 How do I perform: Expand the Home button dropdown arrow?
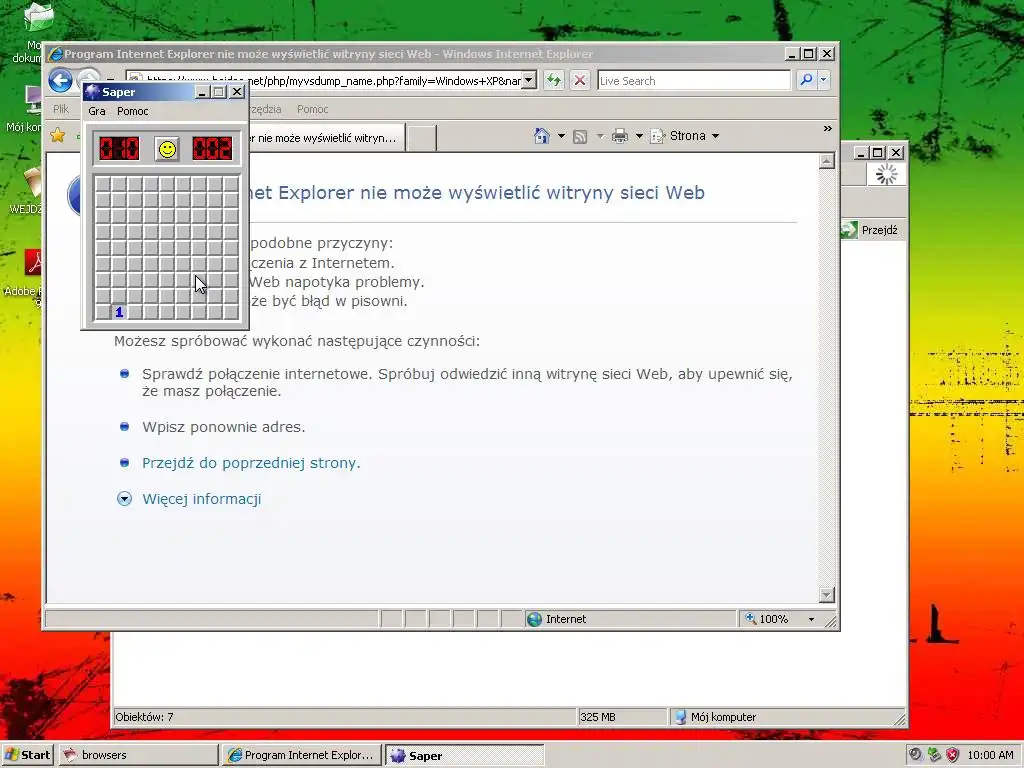561,136
